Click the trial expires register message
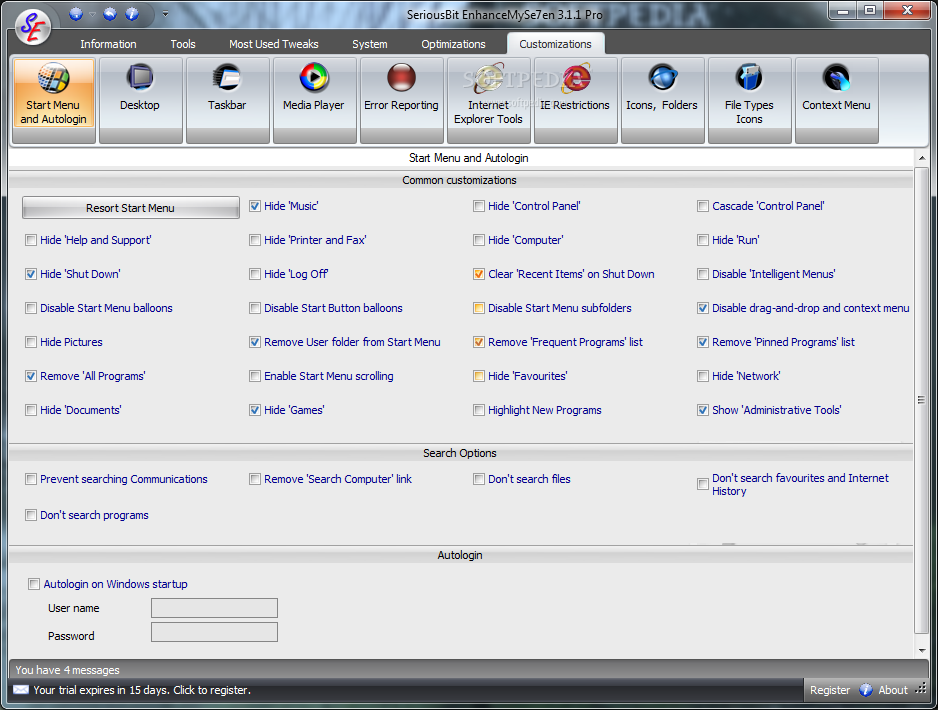This screenshot has width=938, height=710. click(x=142, y=690)
